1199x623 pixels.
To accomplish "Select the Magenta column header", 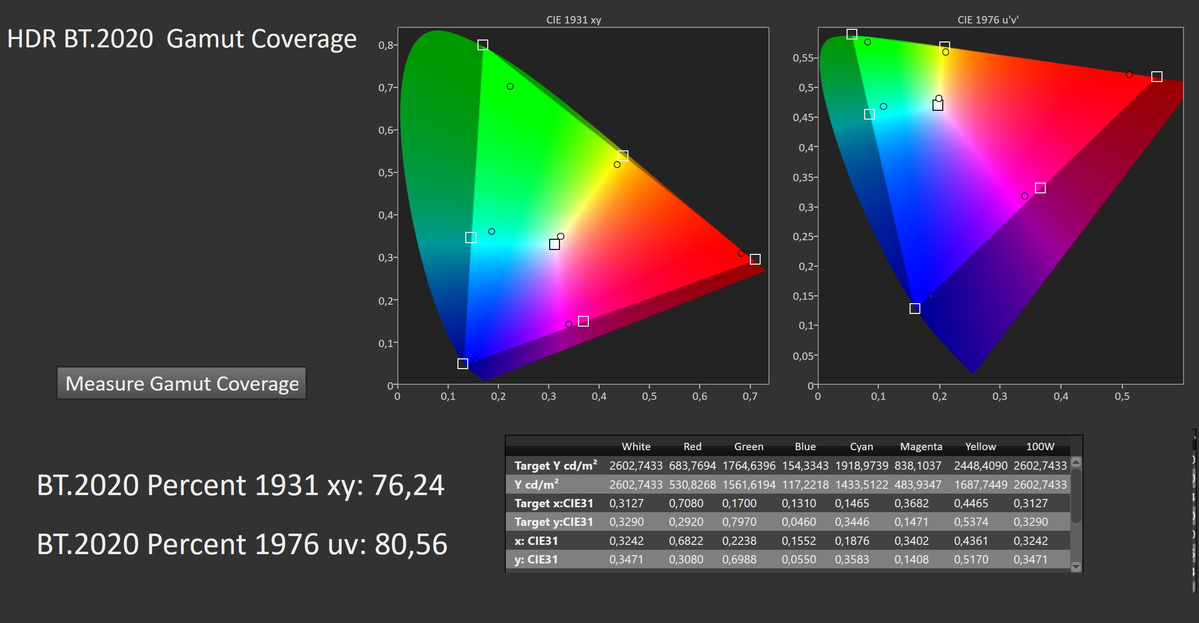I will tap(920, 446).
